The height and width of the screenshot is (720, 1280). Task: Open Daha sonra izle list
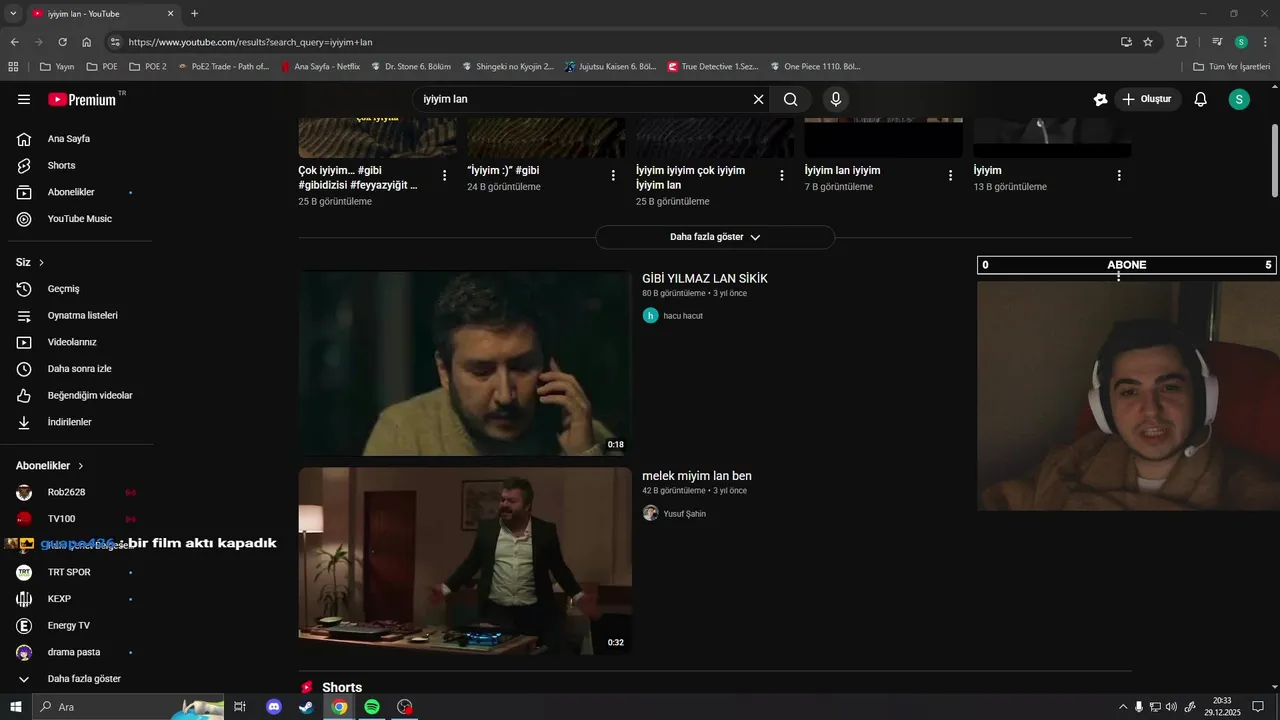click(x=80, y=369)
